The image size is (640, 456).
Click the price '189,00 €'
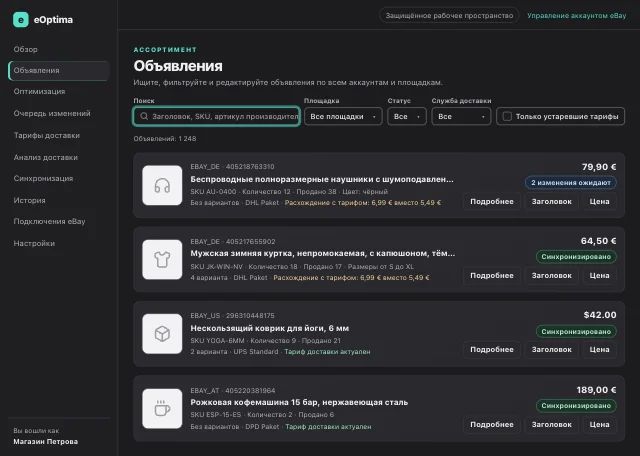(x=596, y=390)
